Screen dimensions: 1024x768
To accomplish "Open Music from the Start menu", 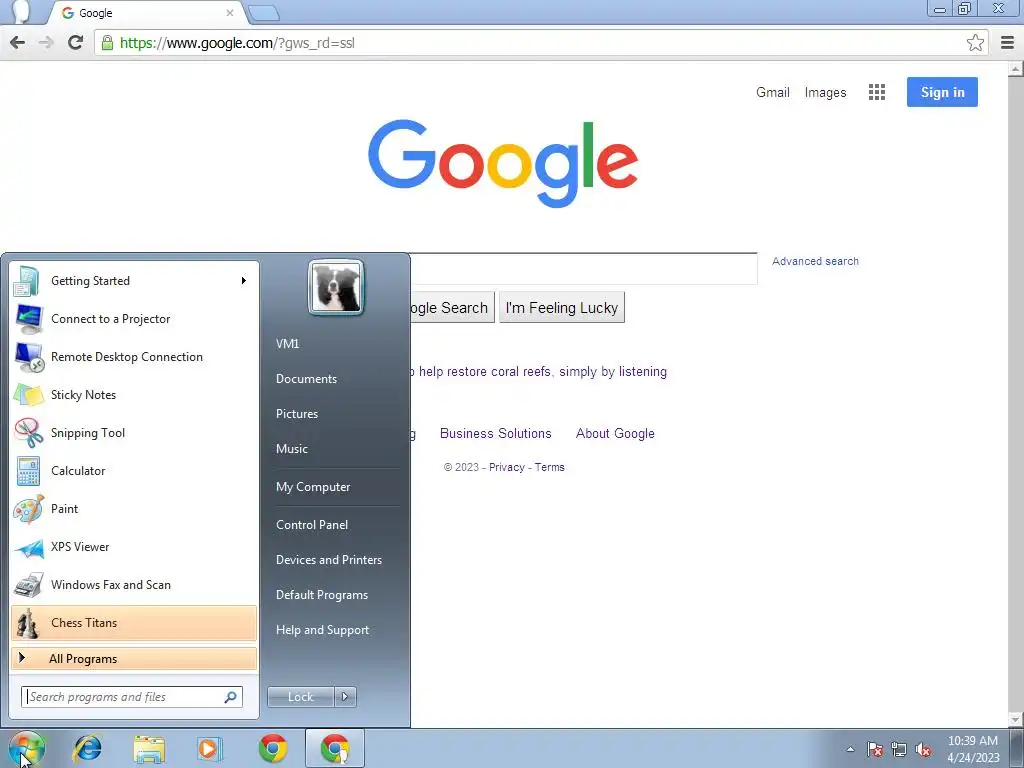I will pyautogui.click(x=292, y=449).
